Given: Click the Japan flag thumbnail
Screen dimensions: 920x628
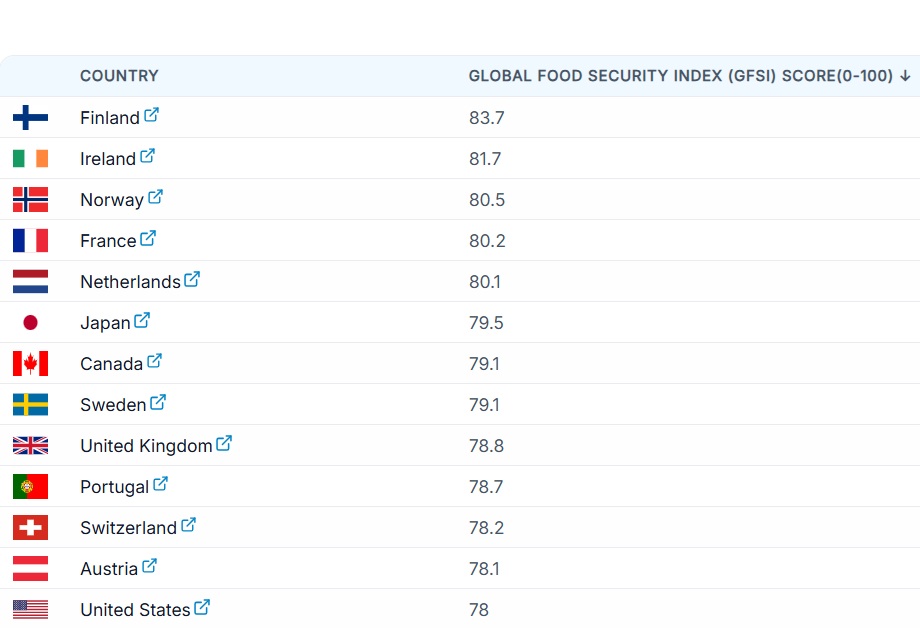Looking at the screenshot, I should (x=30, y=323).
